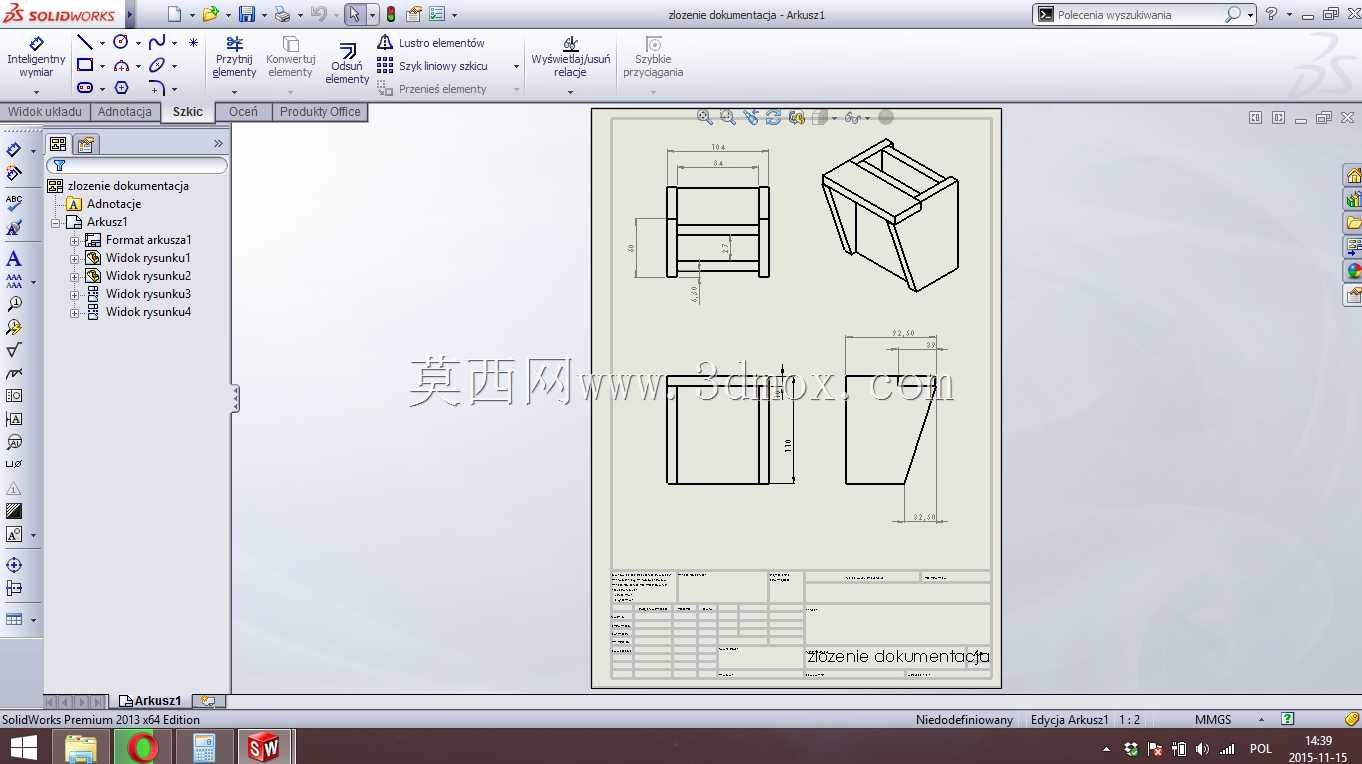Select the Szkic tab

click(188, 112)
